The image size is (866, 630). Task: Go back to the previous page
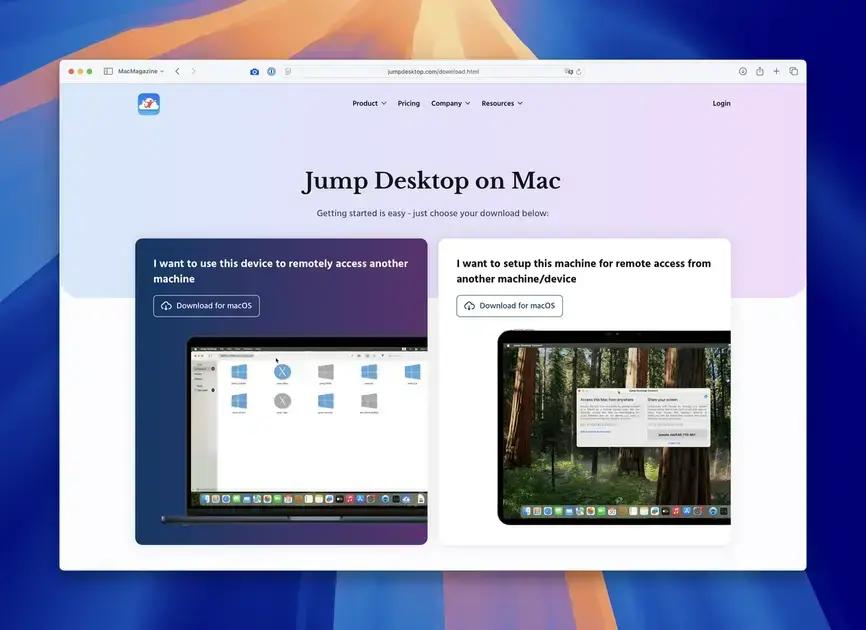177,71
